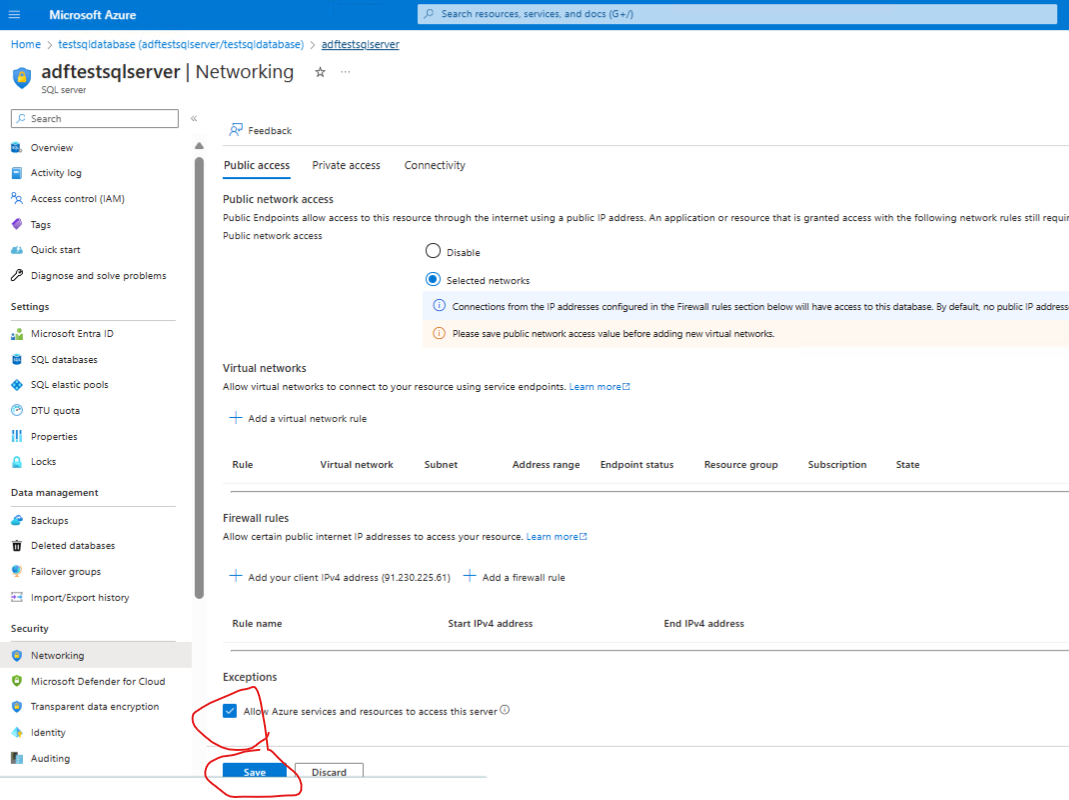Switch to the Private access tab
The height and width of the screenshot is (800, 1069).
click(x=346, y=166)
